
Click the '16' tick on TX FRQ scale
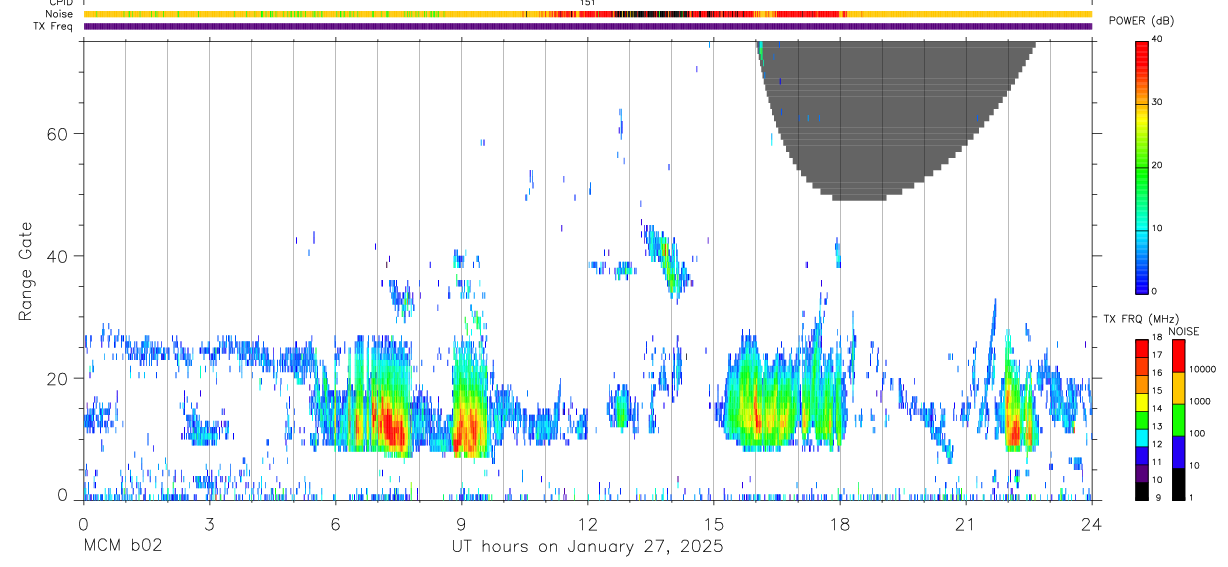1158,373
